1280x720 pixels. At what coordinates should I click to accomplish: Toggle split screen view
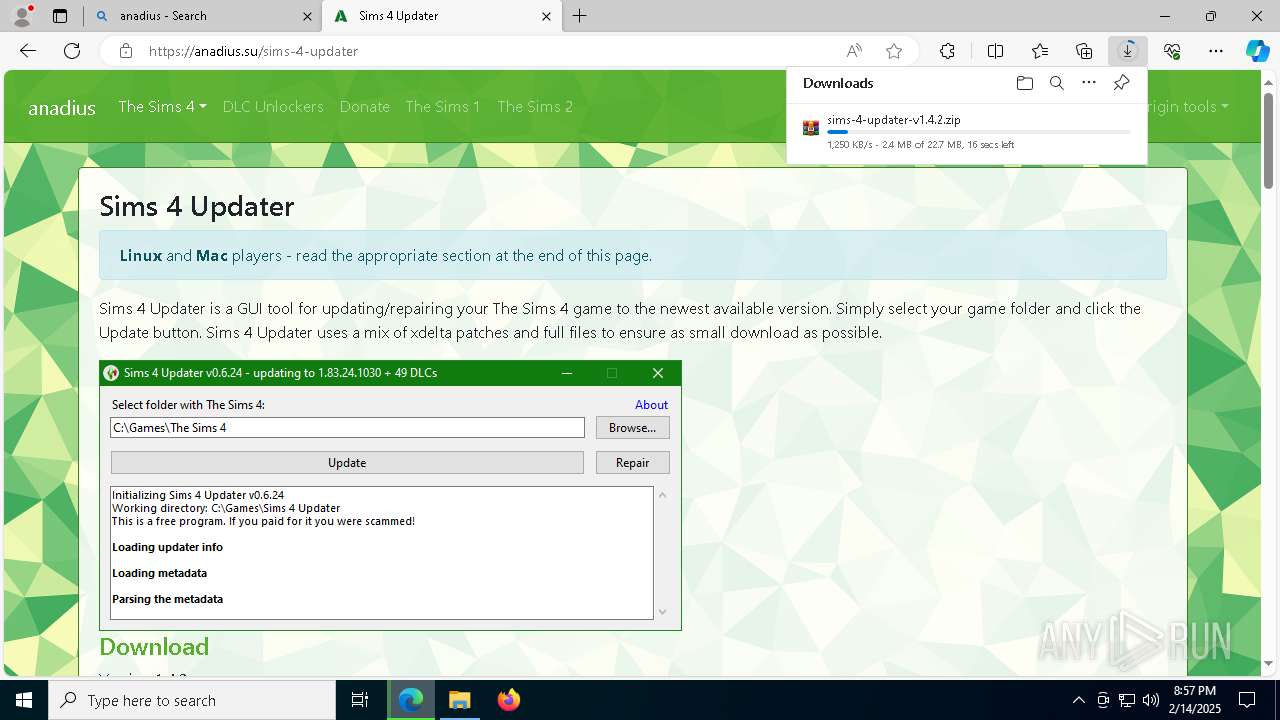pos(995,51)
